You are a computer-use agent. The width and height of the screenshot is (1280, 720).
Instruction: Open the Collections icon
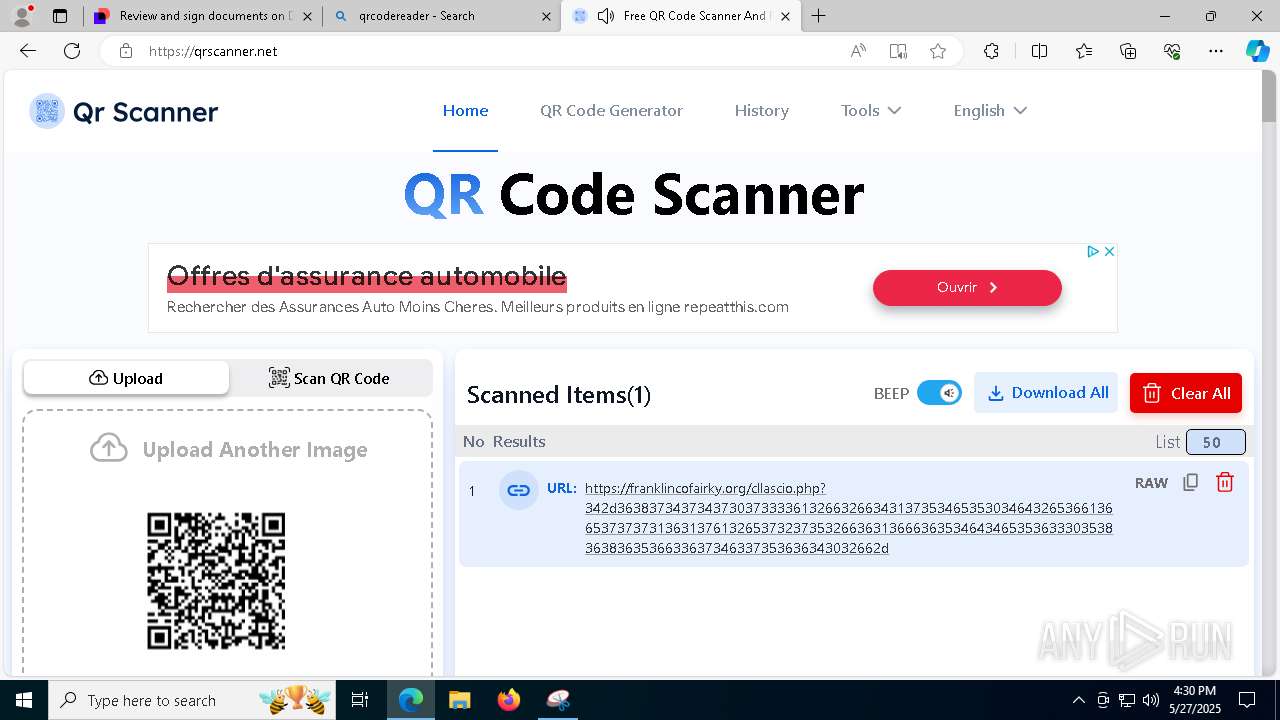coord(1128,51)
